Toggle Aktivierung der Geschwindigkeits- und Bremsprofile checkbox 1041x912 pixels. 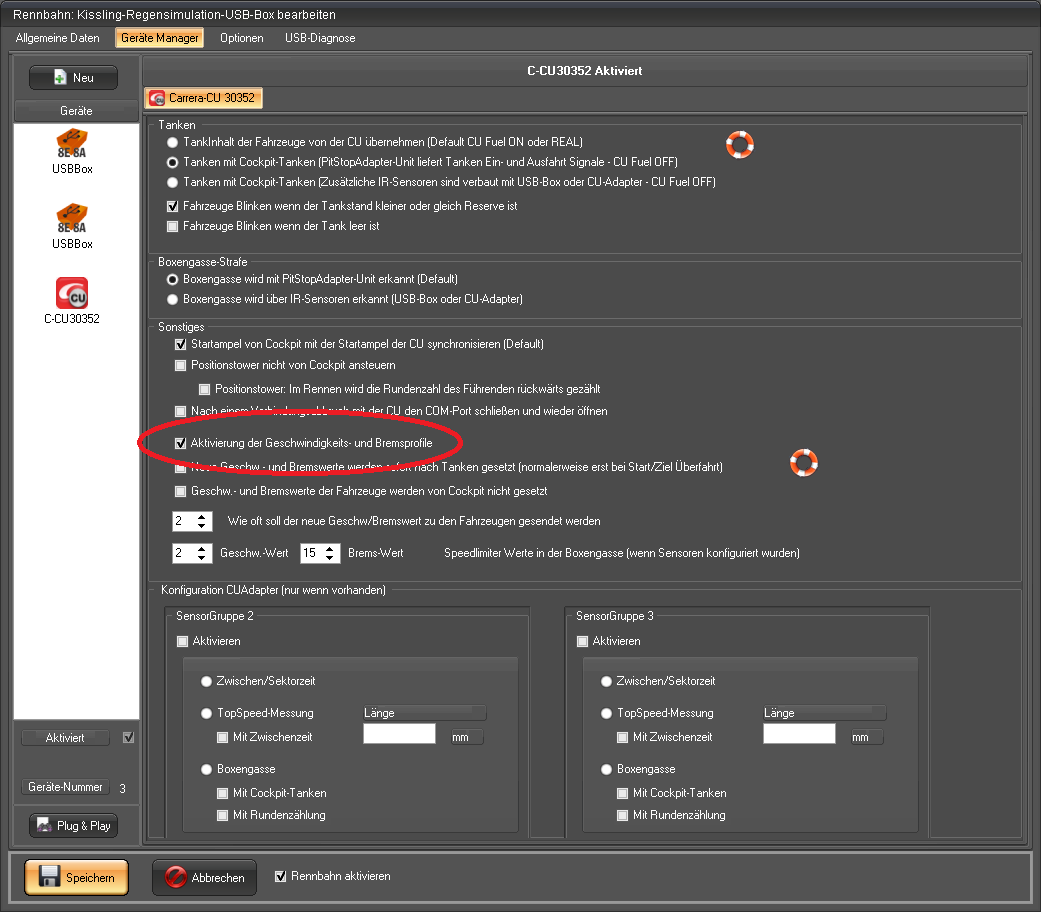tap(181, 442)
